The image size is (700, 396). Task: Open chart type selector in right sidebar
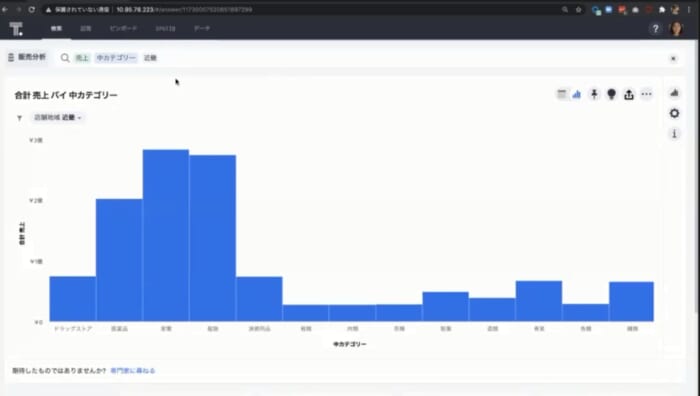[675, 93]
